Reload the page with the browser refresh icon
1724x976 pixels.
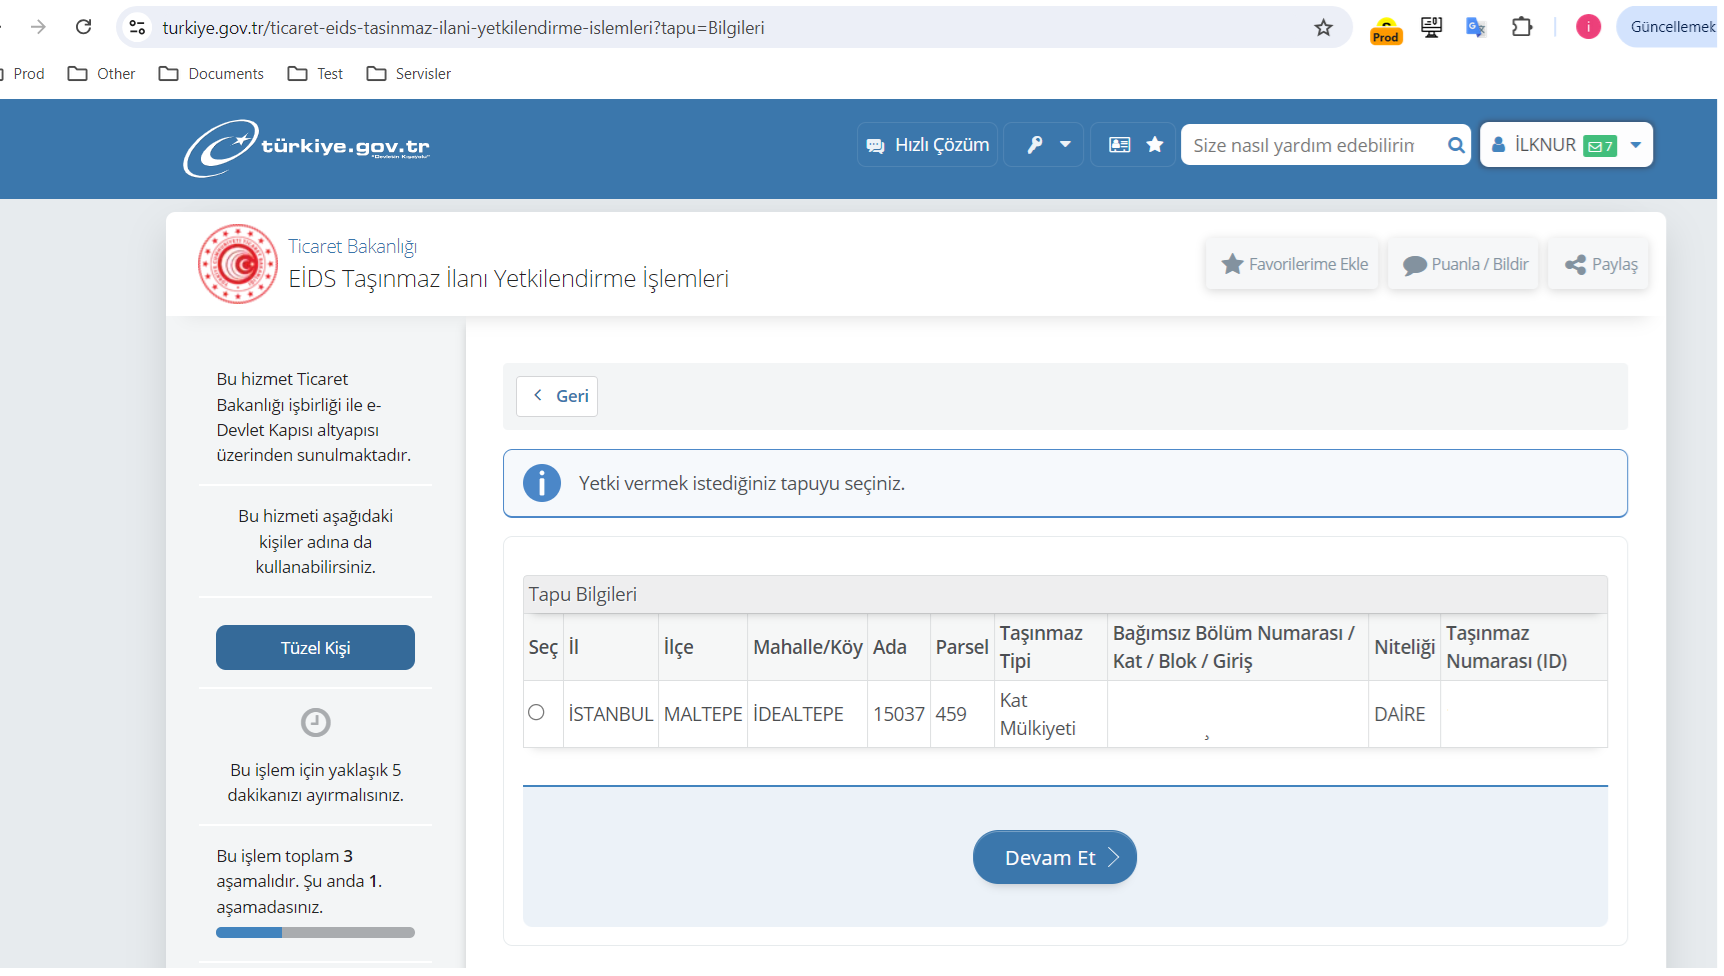coord(84,27)
